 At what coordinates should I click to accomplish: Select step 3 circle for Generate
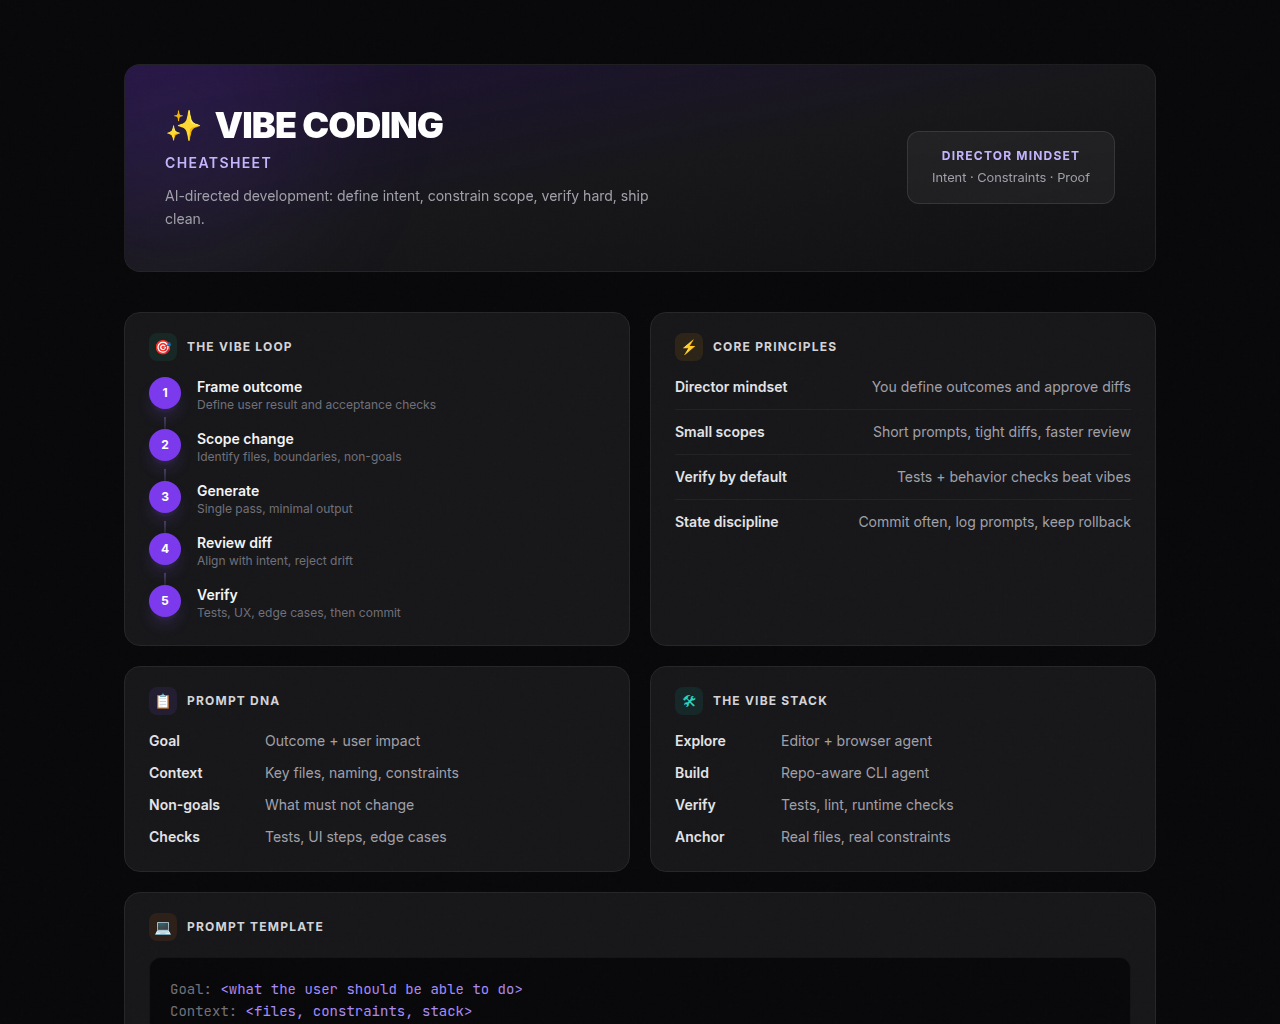click(x=165, y=497)
